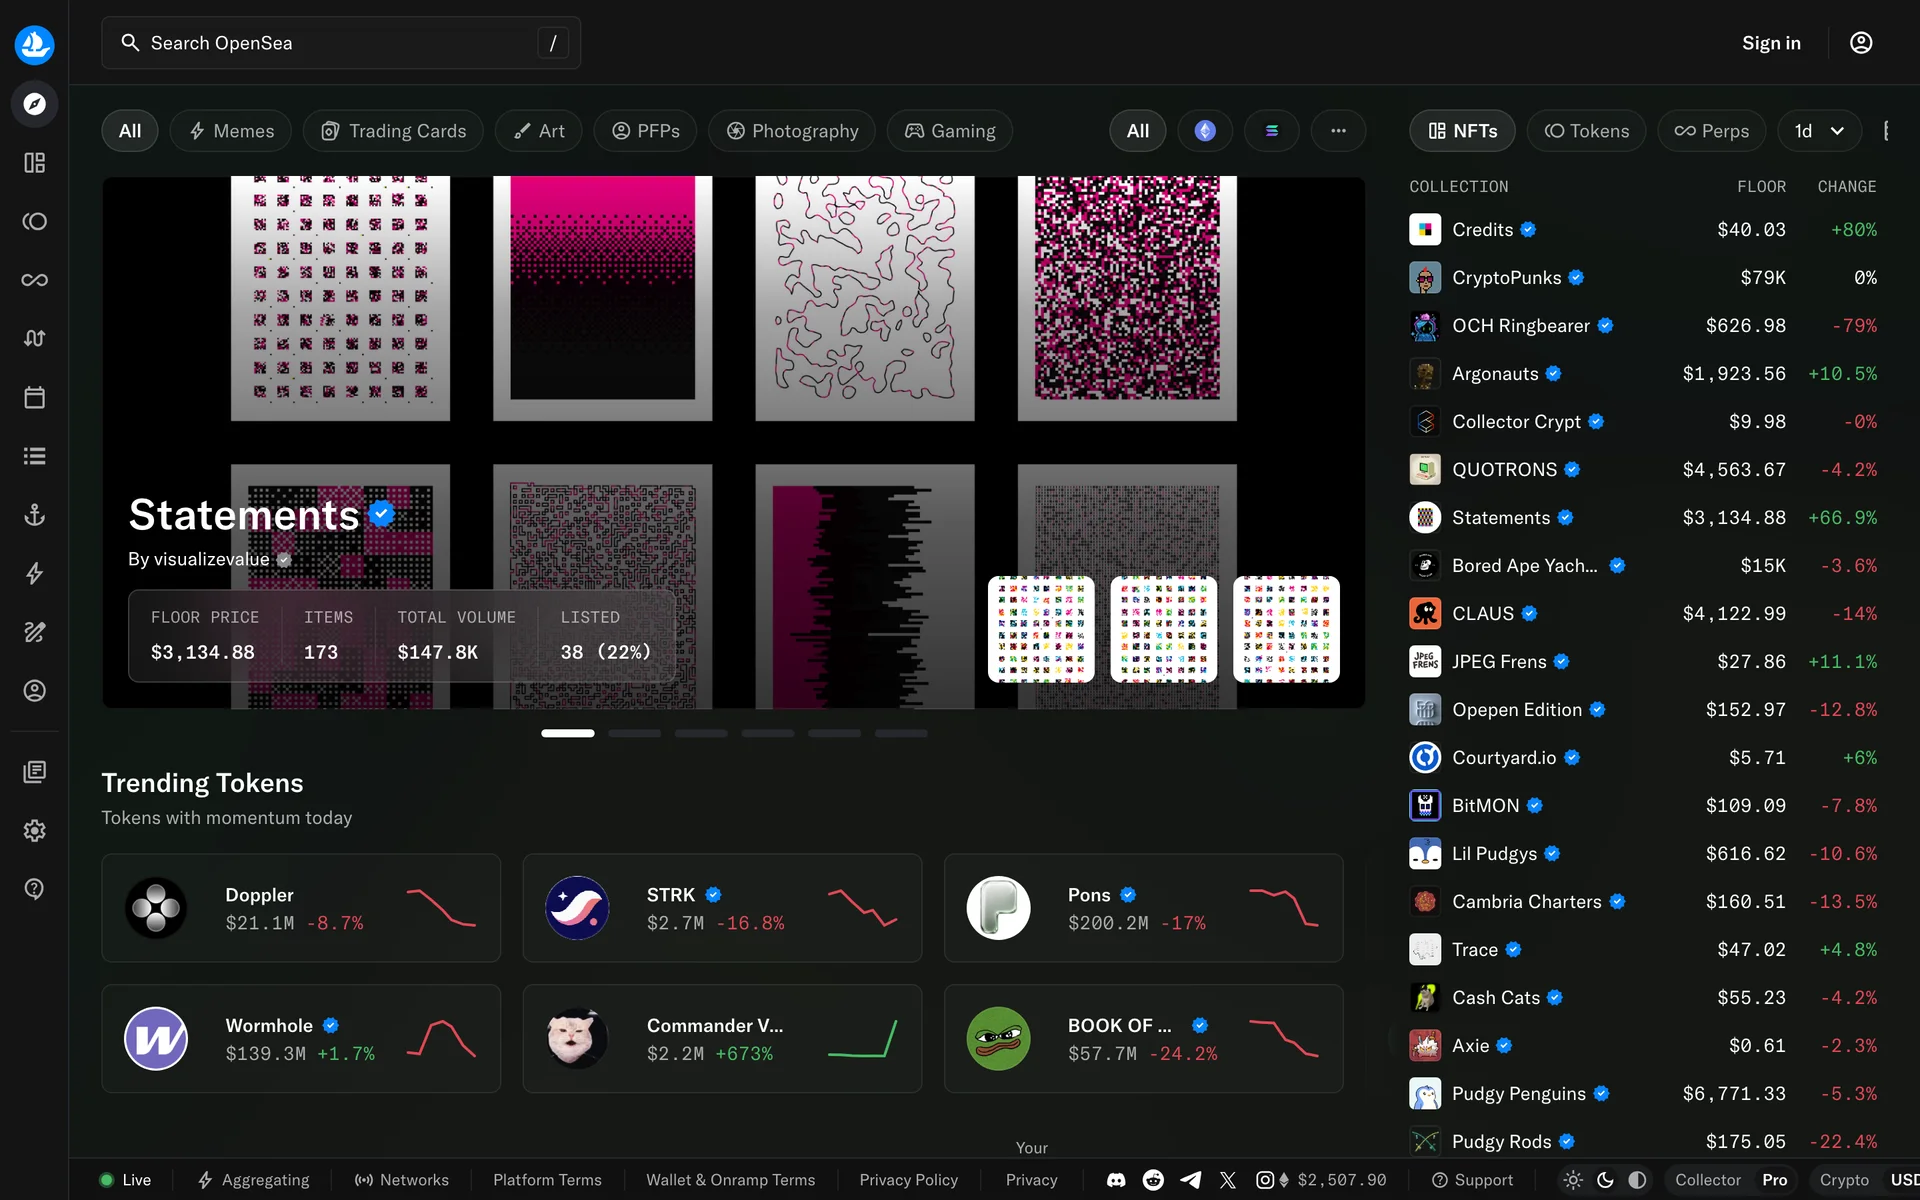1920x1200 pixels.
Task: Open the Reddit link in footer
Action: [1153, 1180]
